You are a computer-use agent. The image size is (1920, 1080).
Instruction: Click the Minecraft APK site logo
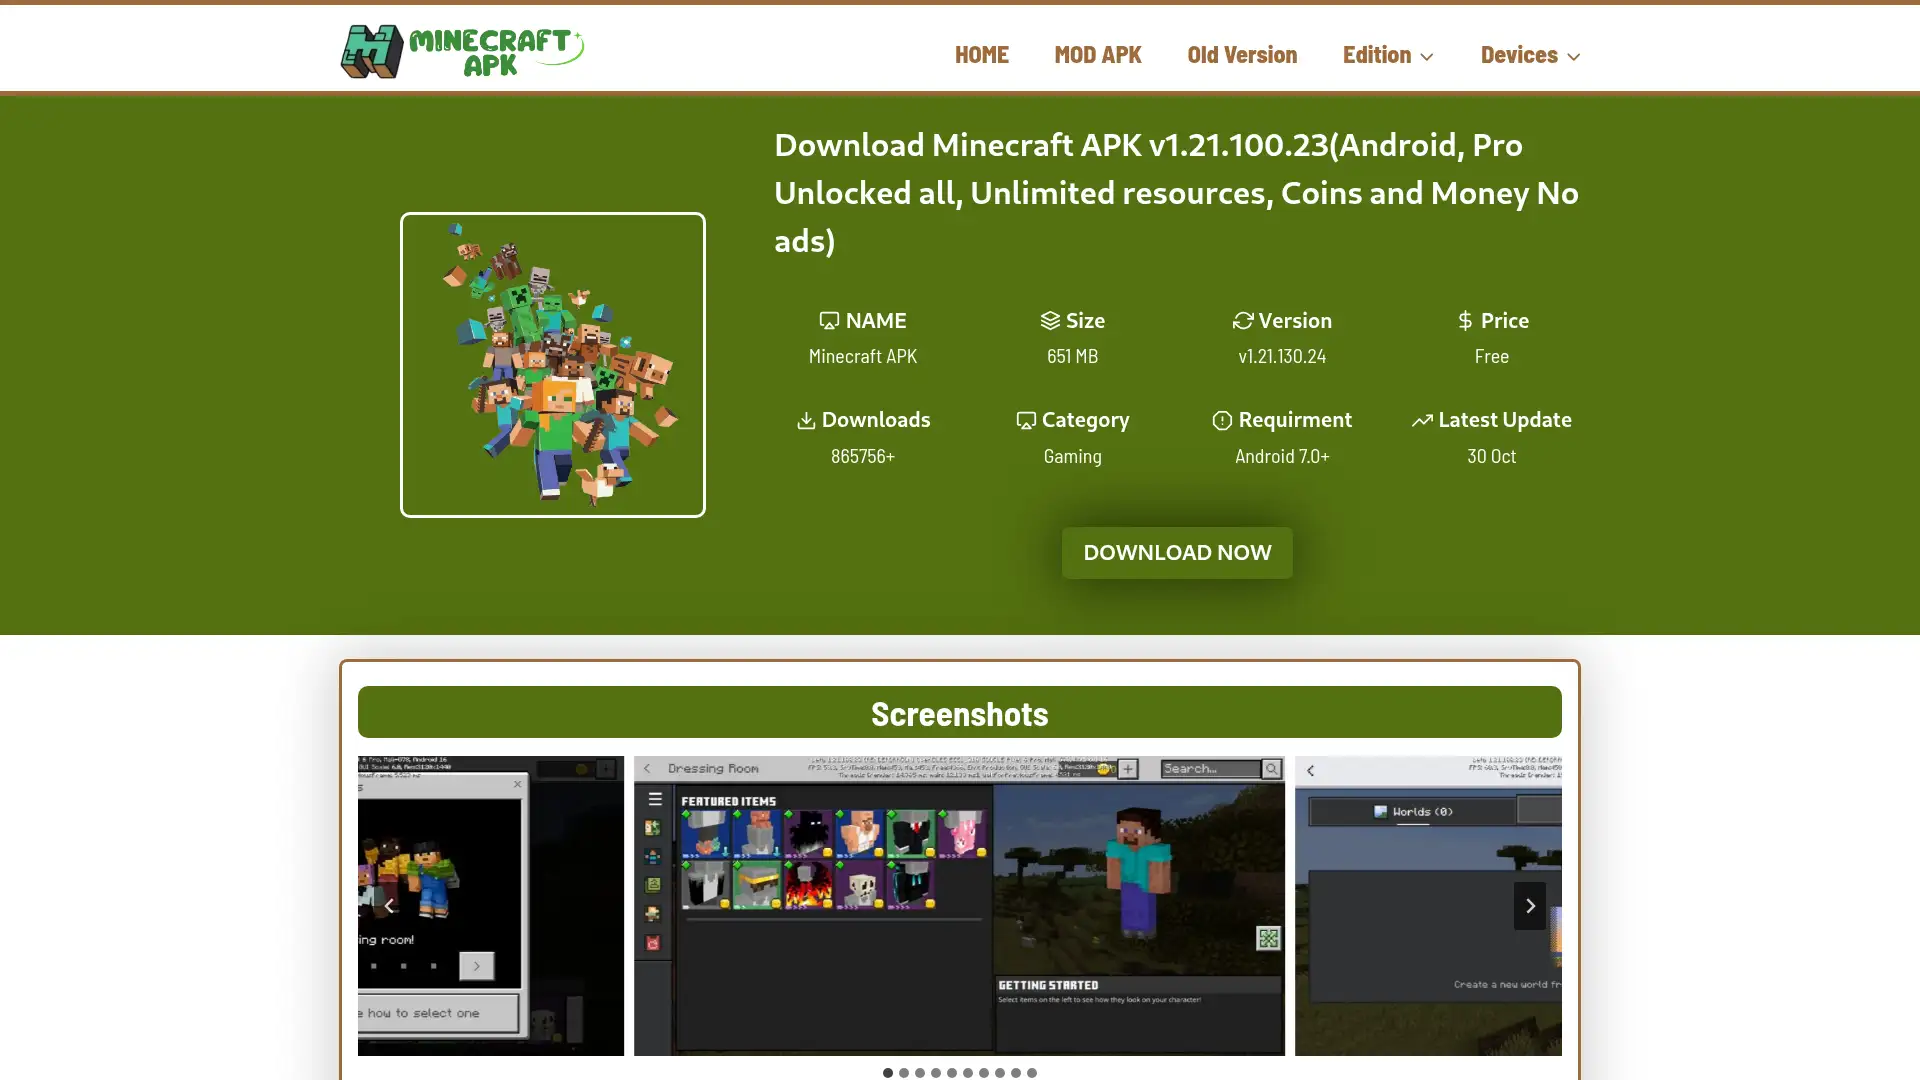[x=462, y=51]
